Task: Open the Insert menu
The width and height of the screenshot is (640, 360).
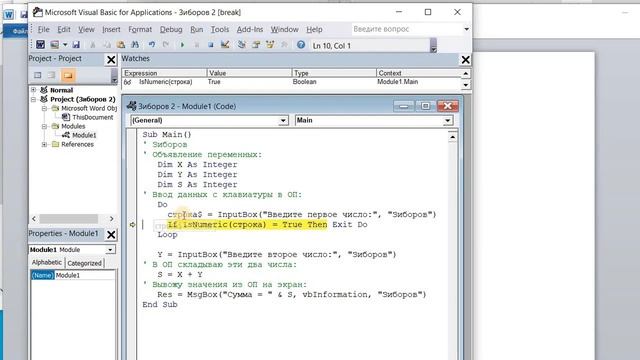Action: pos(111,29)
